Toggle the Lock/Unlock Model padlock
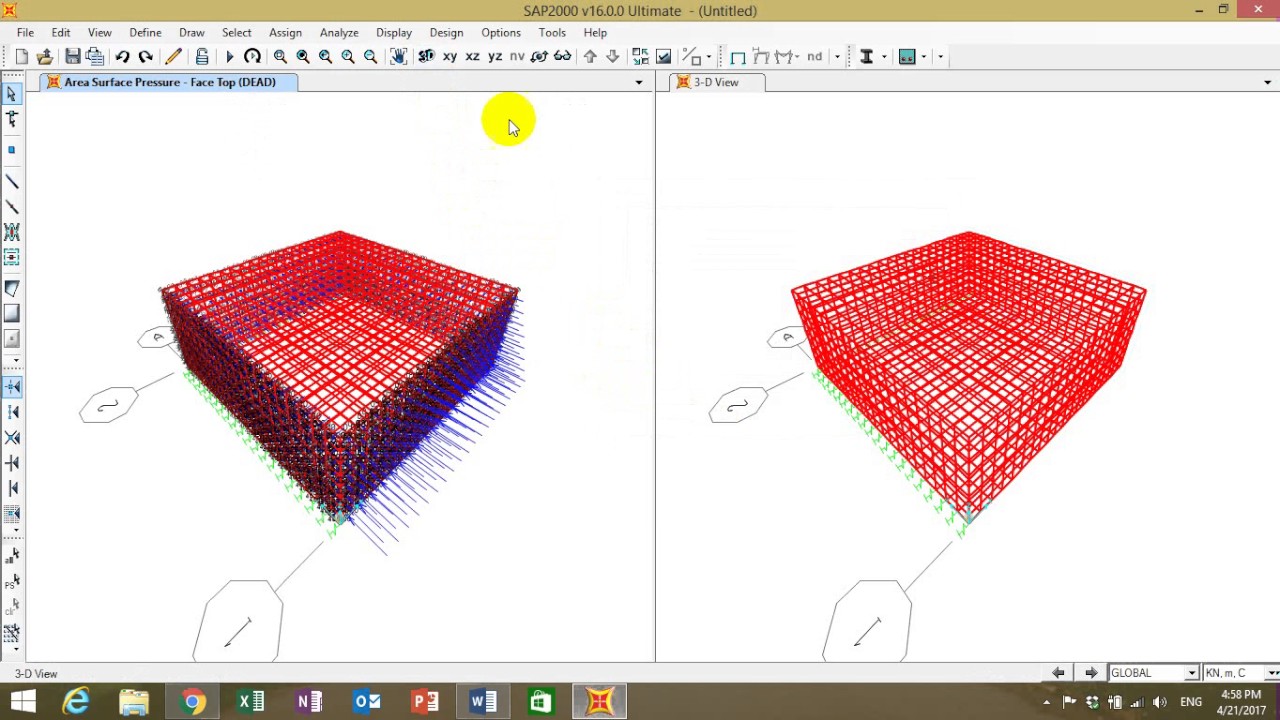 click(x=202, y=57)
